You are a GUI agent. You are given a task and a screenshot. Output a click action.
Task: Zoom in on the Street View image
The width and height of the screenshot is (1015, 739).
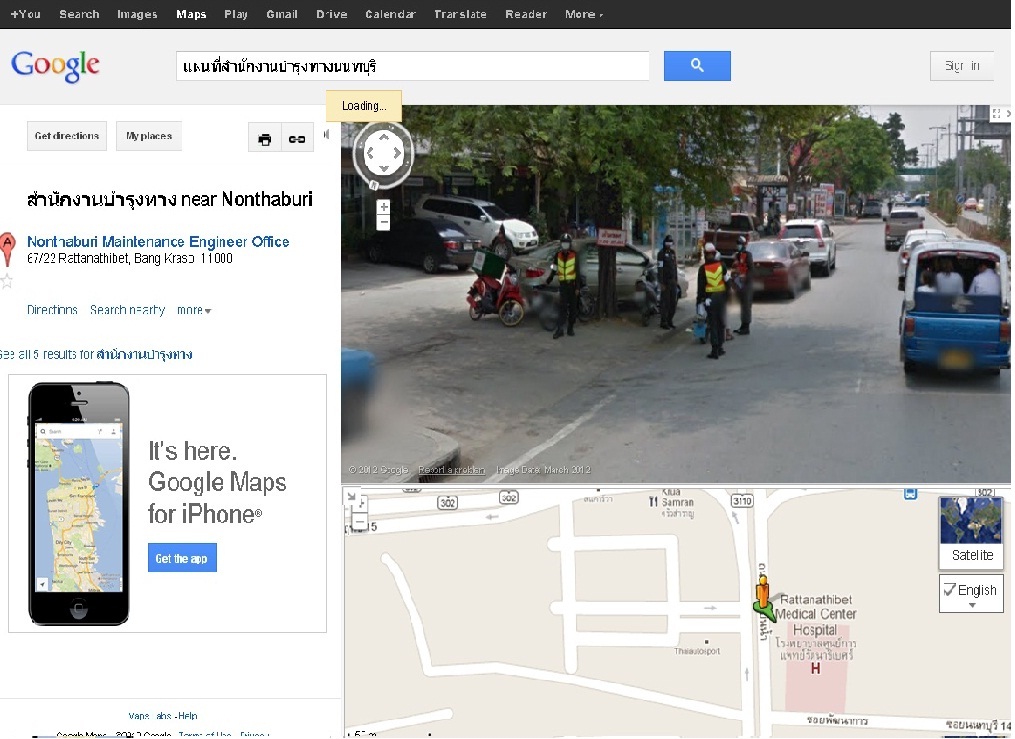click(x=383, y=207)
